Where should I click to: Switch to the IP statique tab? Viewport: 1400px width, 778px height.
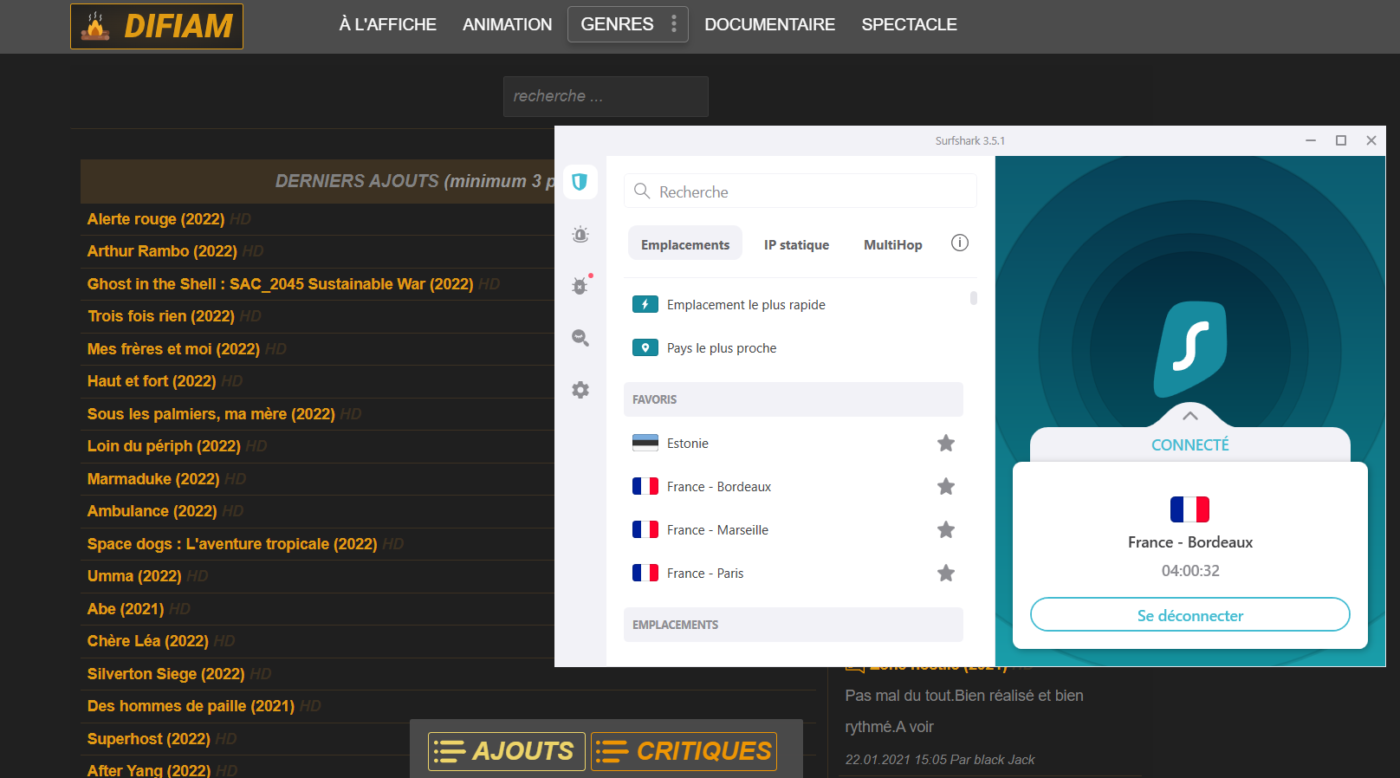797,244
